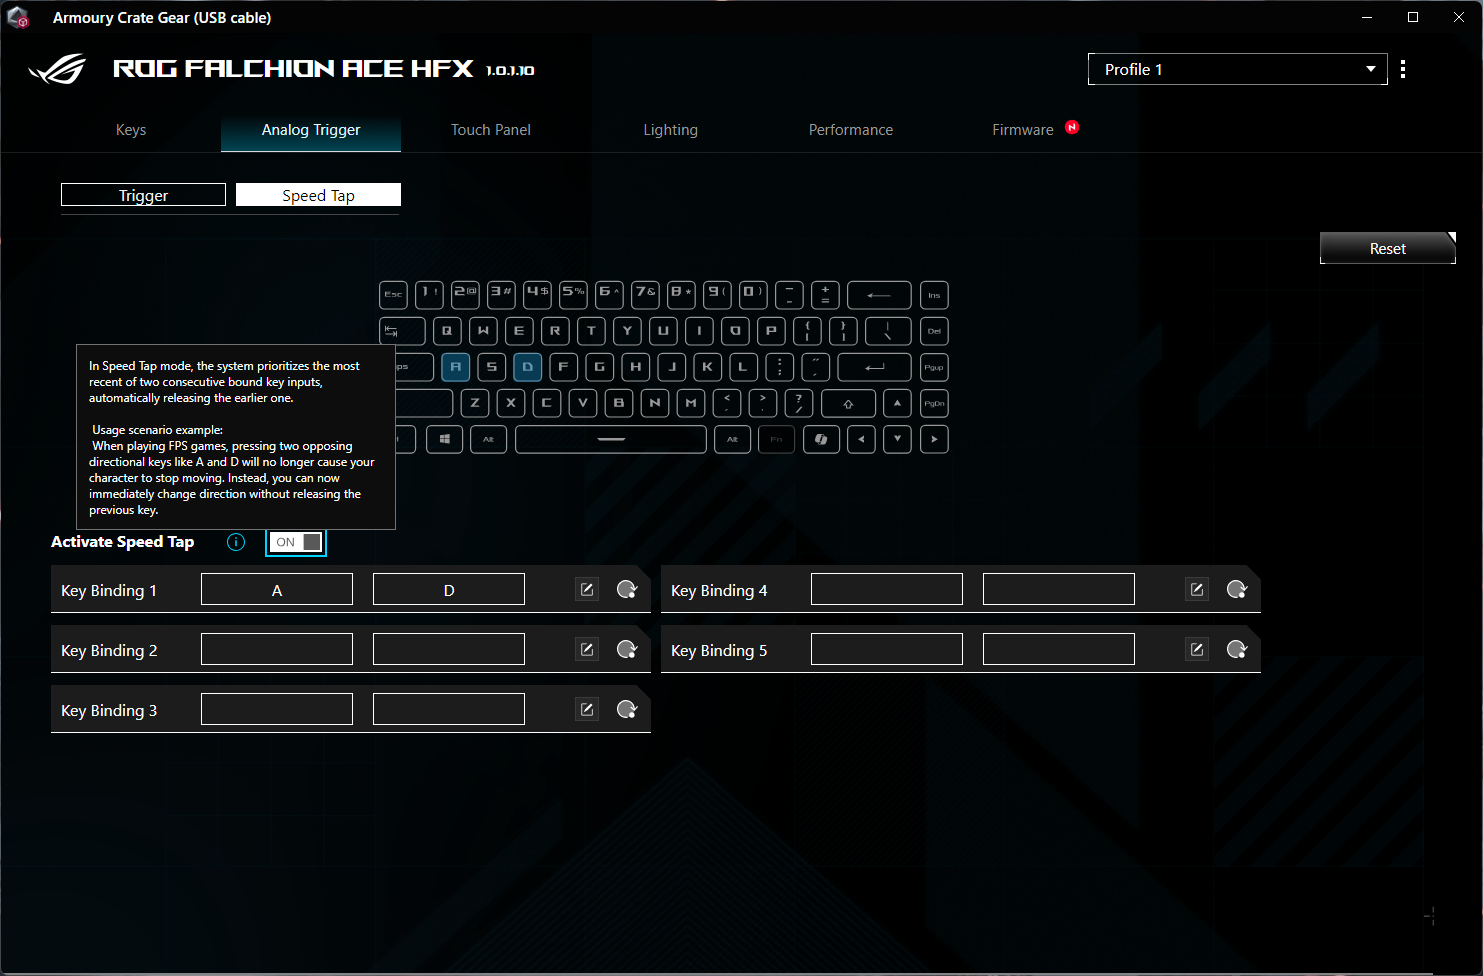This screenshot has height=976, width=1483.
Task: Open the Firmware tab
Action: (1023, 130)
